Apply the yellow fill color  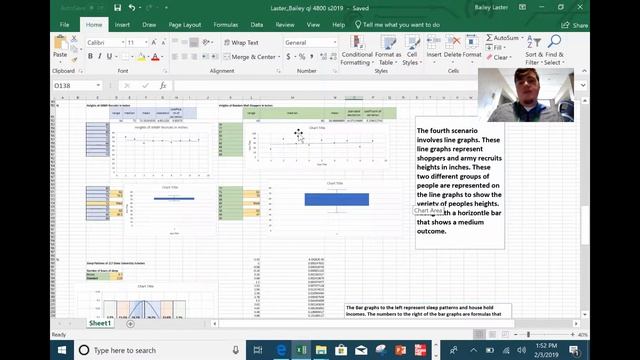click(x=142, y=57)
